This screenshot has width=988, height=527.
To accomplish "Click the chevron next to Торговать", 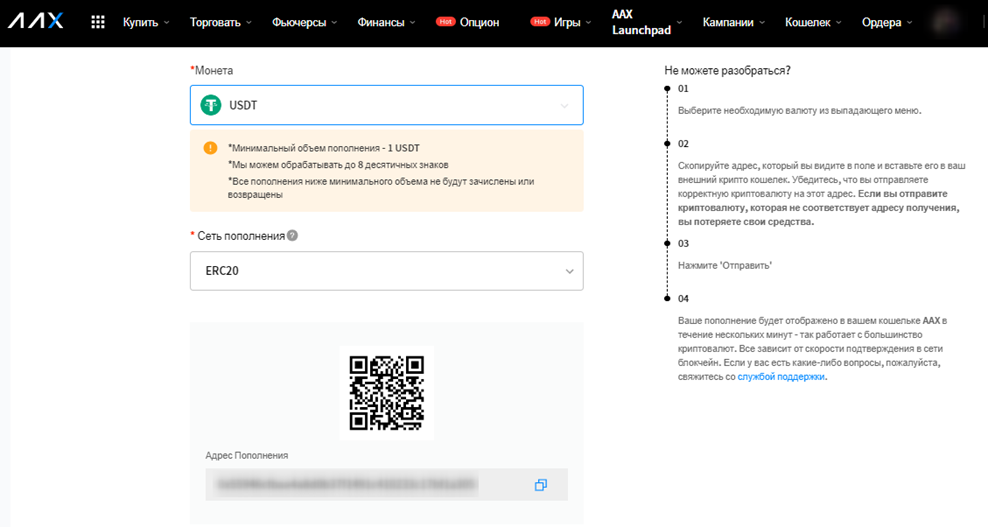I will [249, 23].
